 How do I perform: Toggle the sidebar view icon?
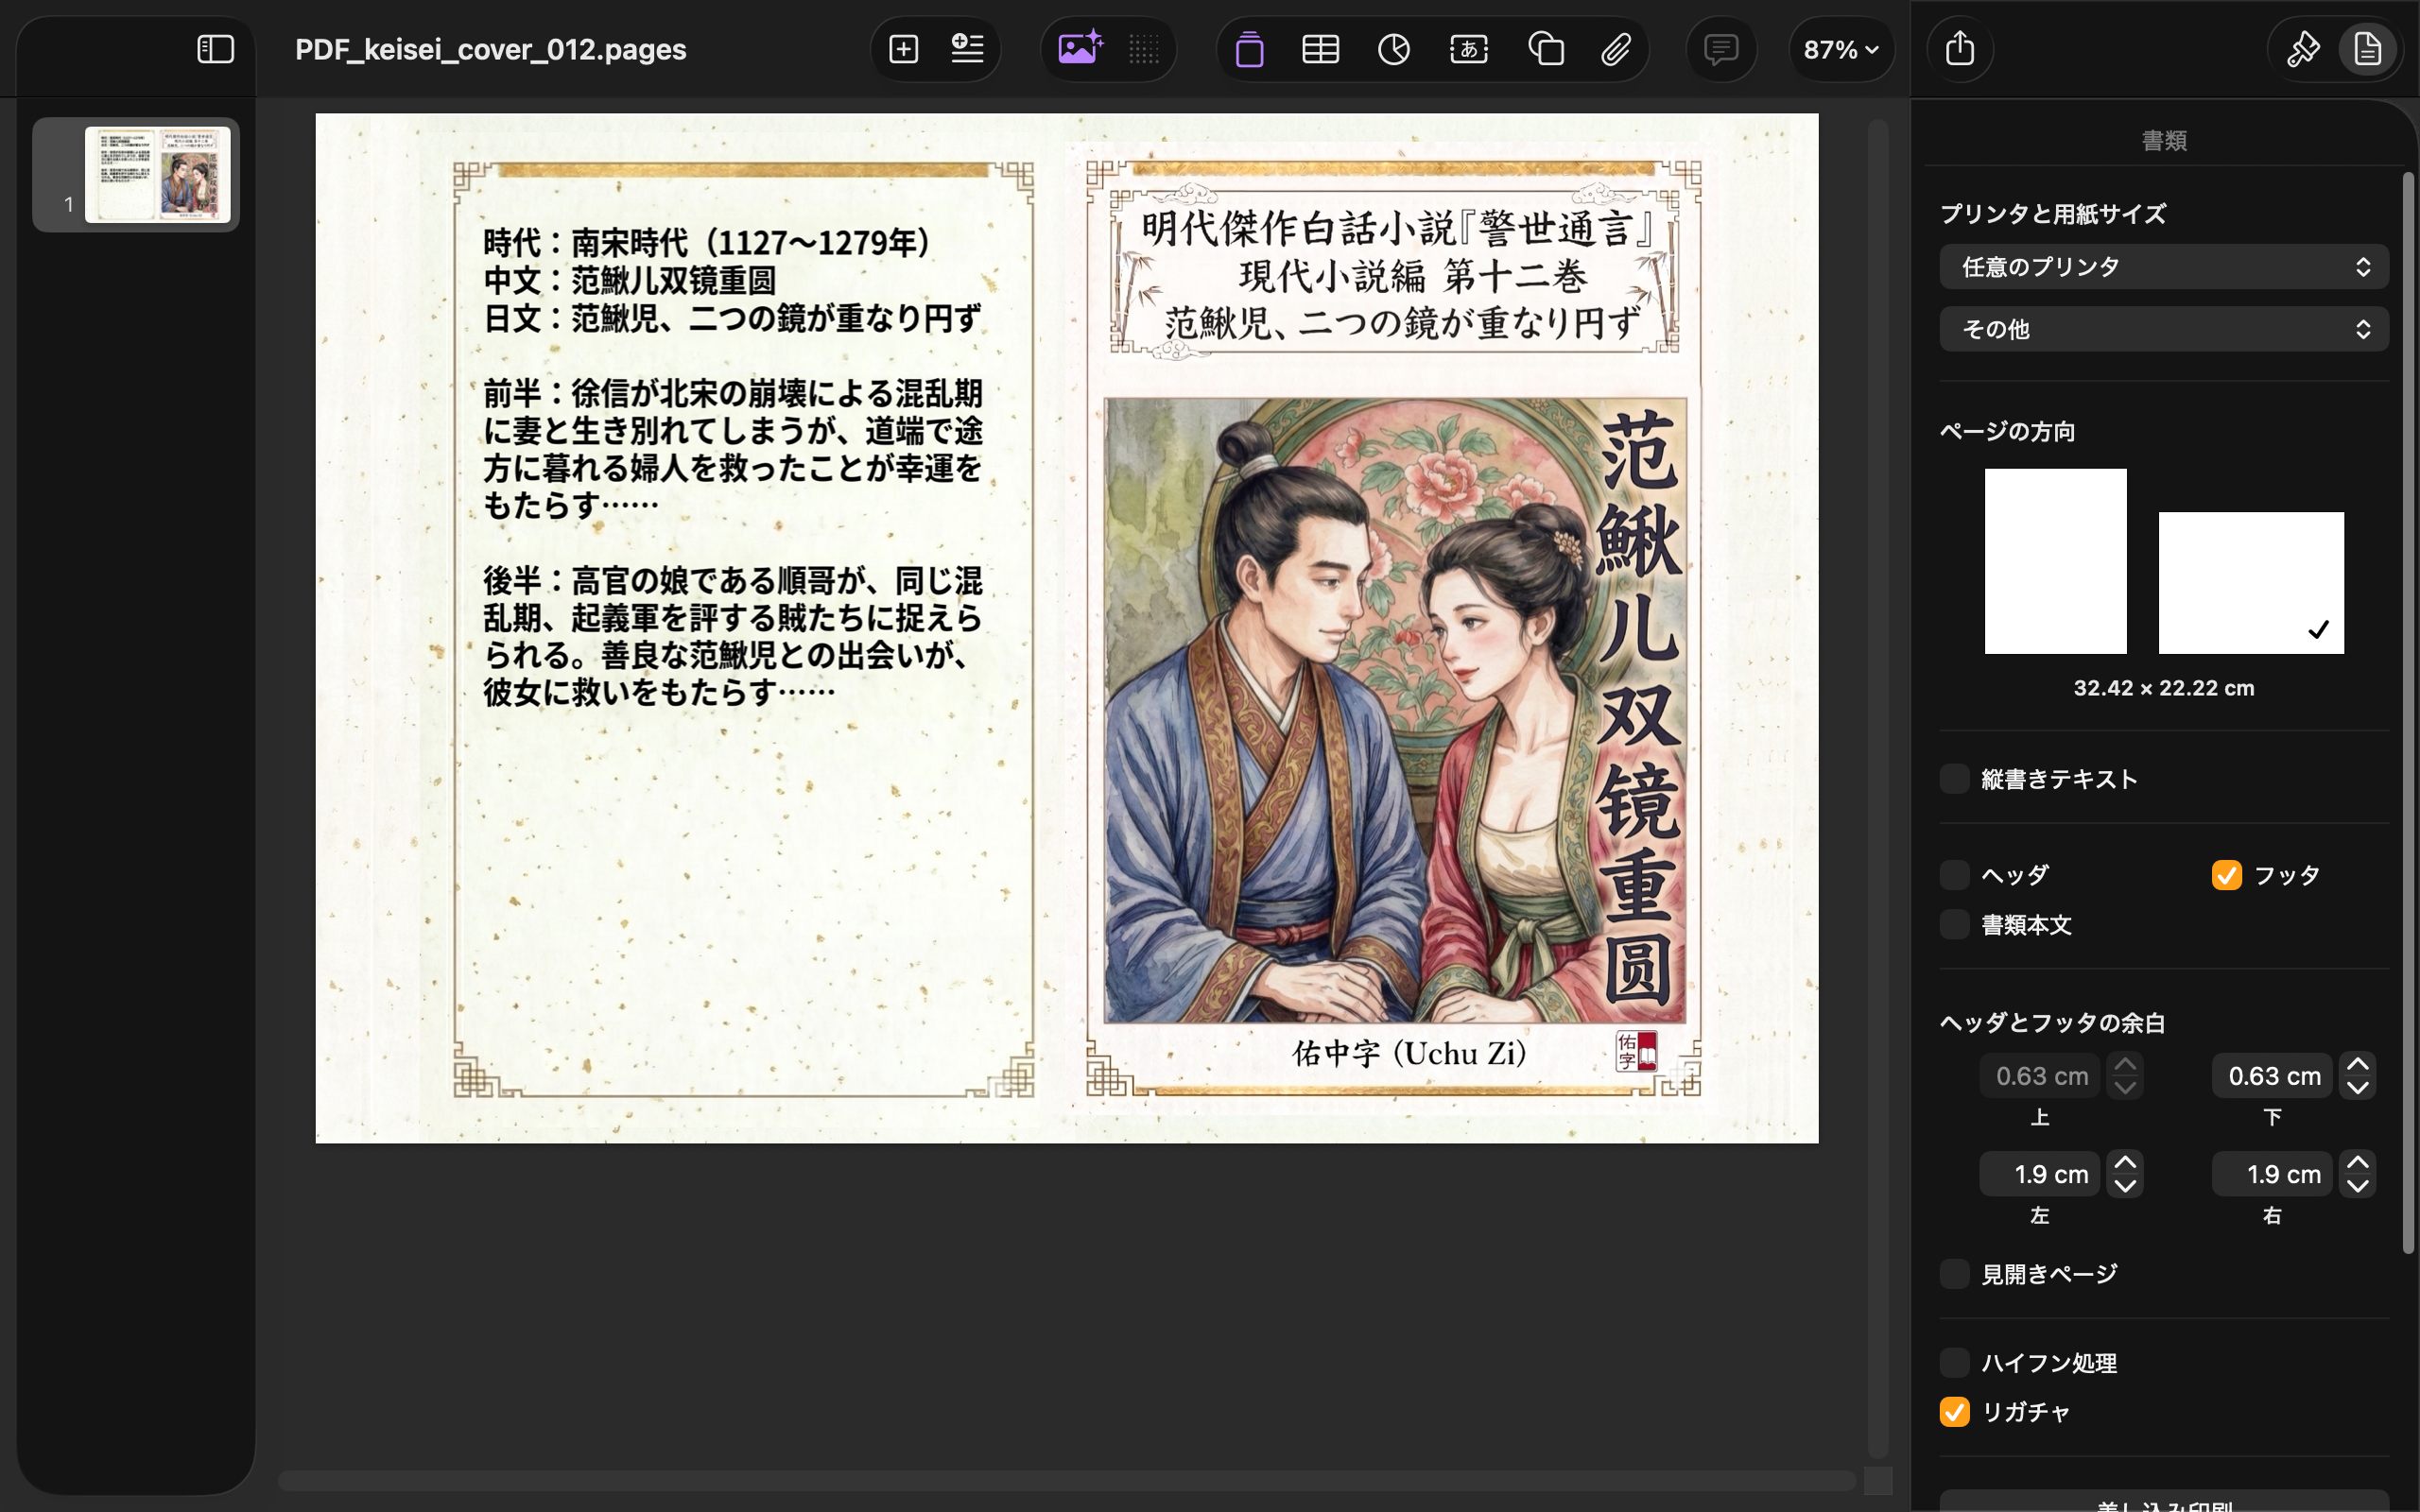(215, 49)
